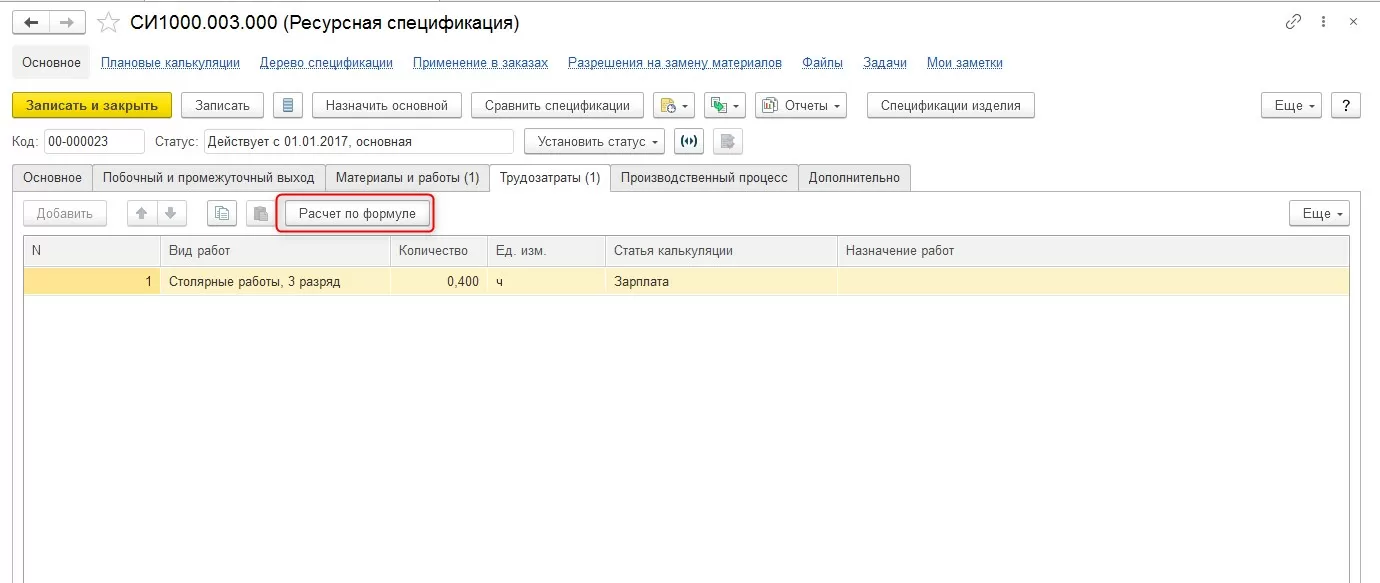Click the Записать button
1380x583 pixels.
coord(222,105)
